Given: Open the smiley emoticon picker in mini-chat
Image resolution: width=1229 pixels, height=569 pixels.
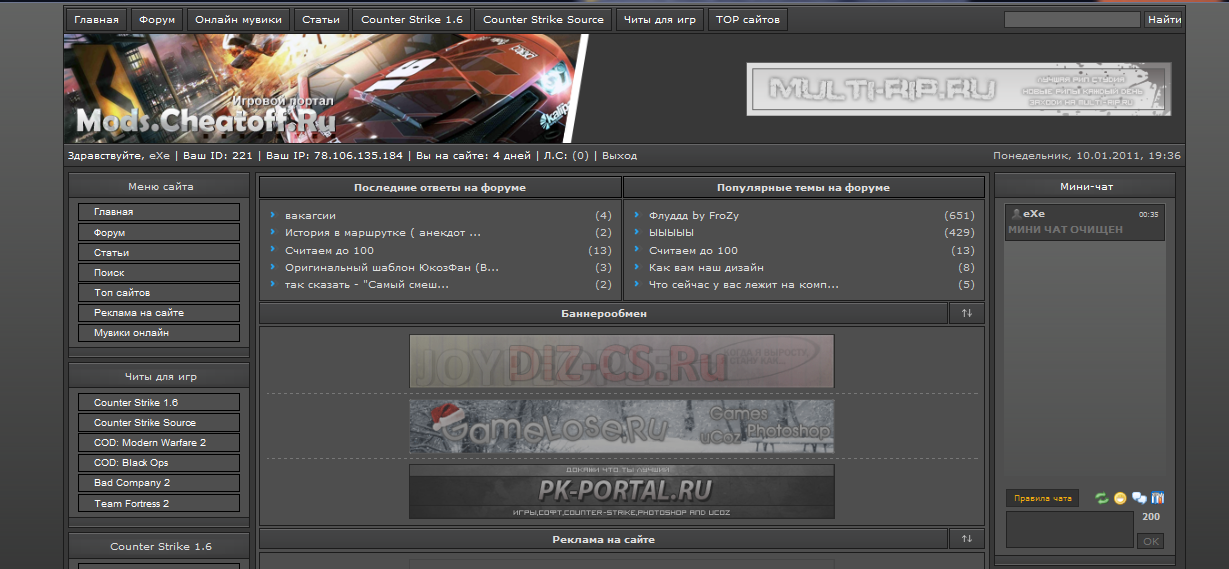Looking at the screenshot, I should tap(1120, 498).
